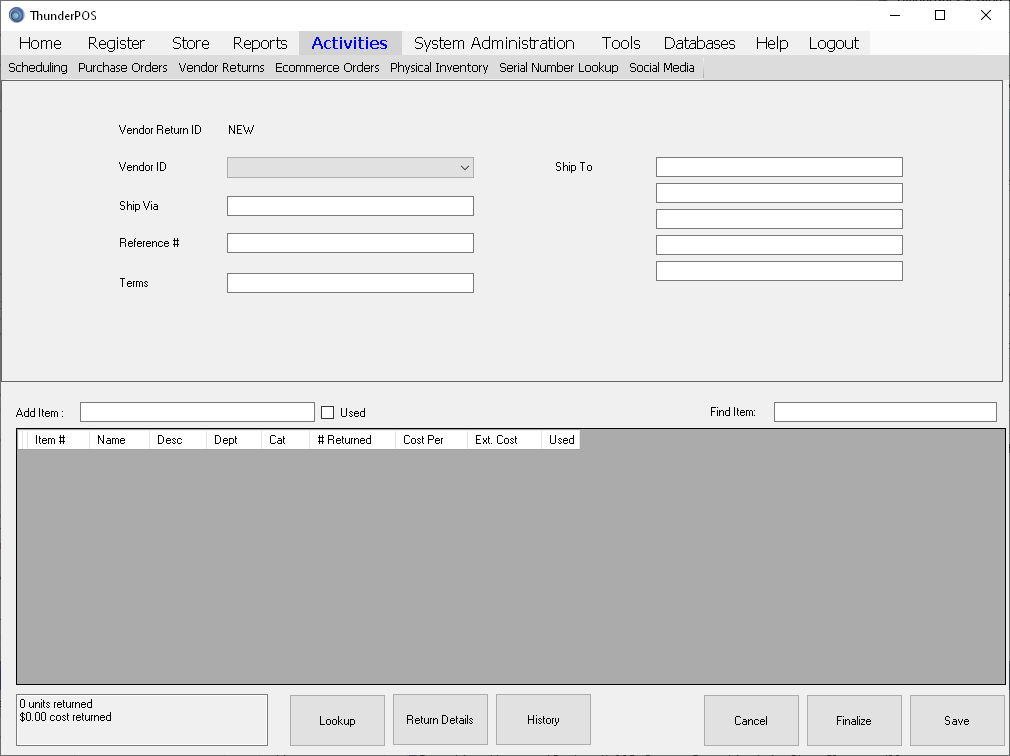Click into the Ship Via field
1010x756 pixels.
350,206
